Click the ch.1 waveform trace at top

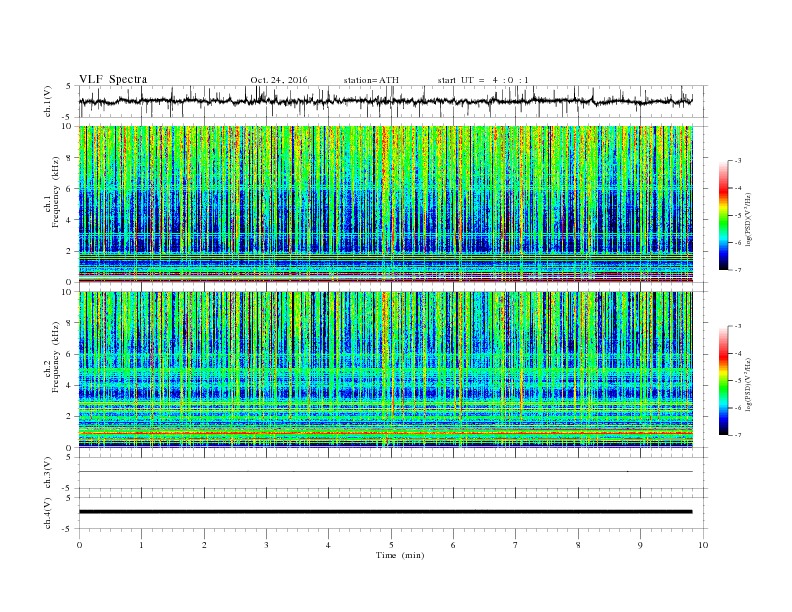[x=385, y=101]
